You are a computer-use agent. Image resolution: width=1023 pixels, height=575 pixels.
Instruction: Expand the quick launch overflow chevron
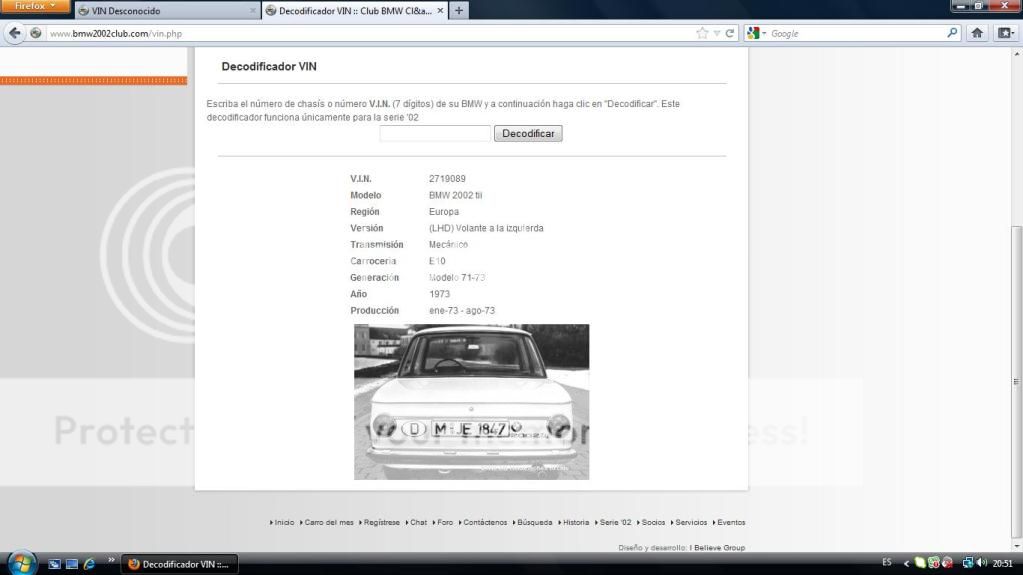pos(111,560)
